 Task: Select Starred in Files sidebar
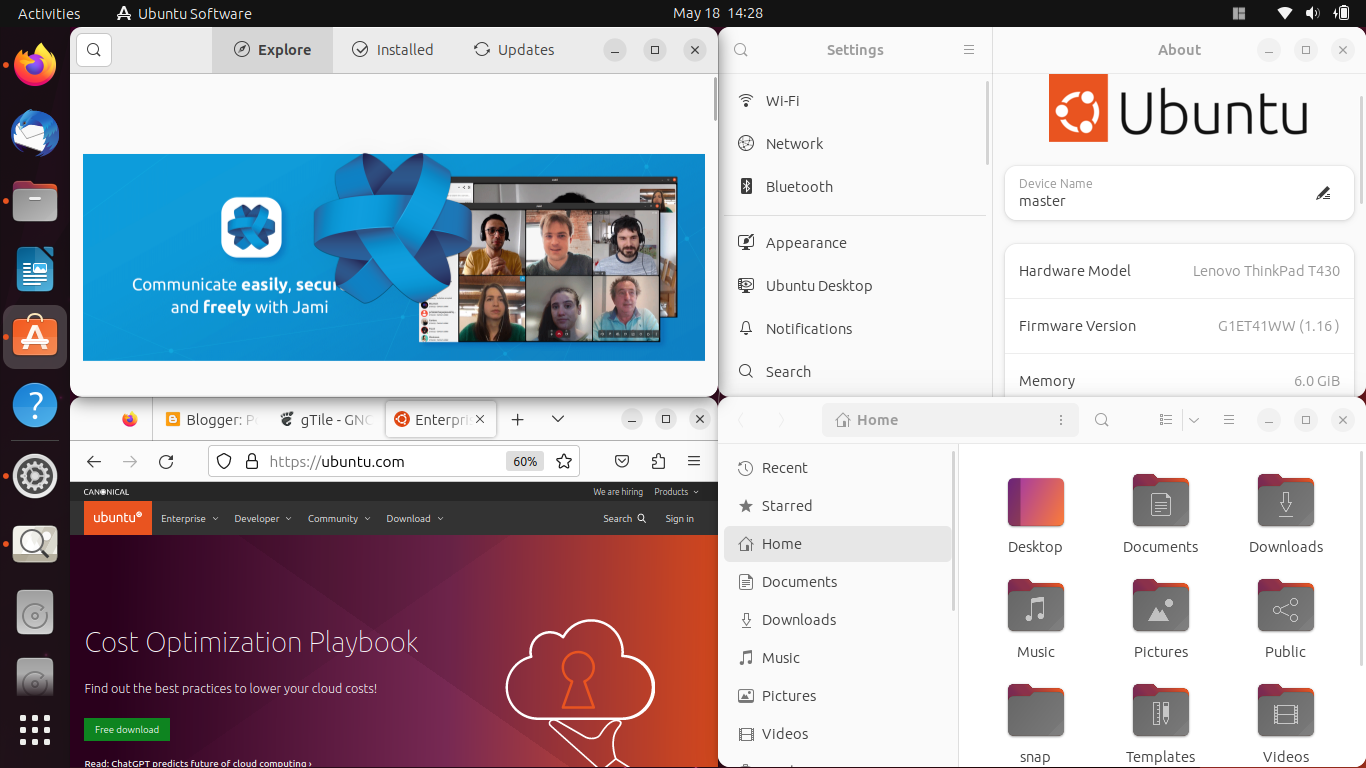click(838, 506)
